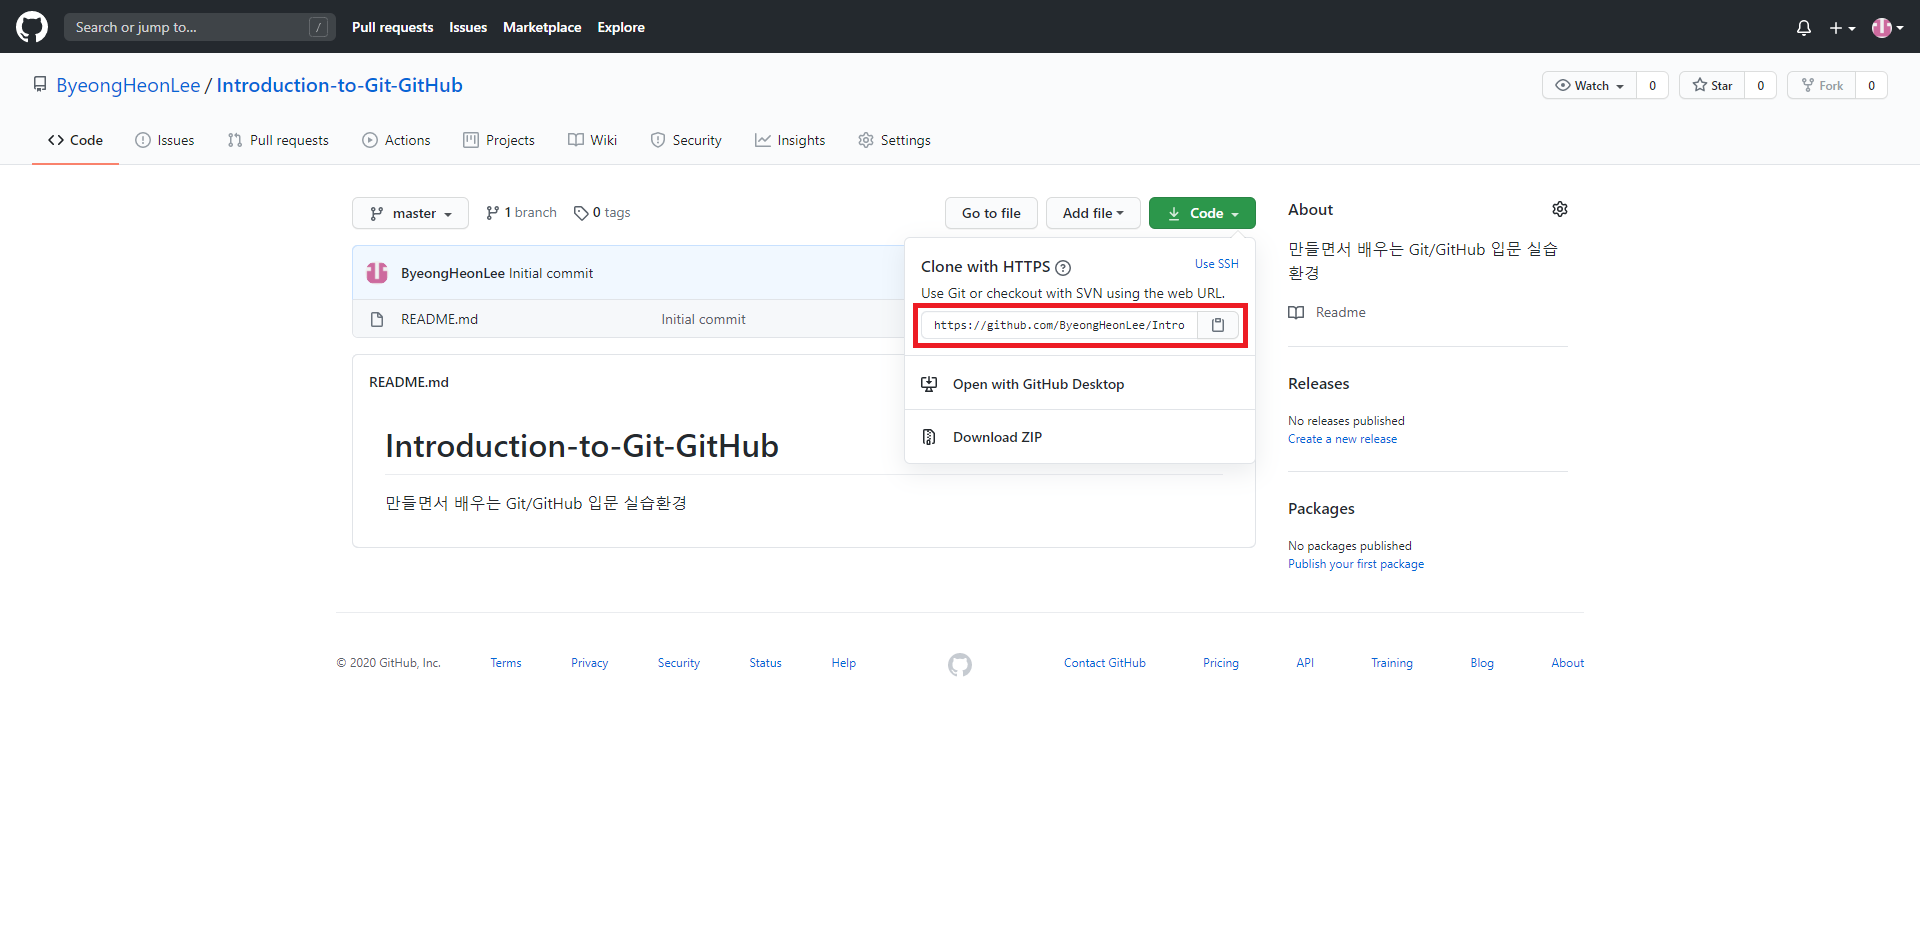Open the notifications bell
The width and height of the screenshot is (1920, 935).
pyautogui.click(x=1804, y=28)
